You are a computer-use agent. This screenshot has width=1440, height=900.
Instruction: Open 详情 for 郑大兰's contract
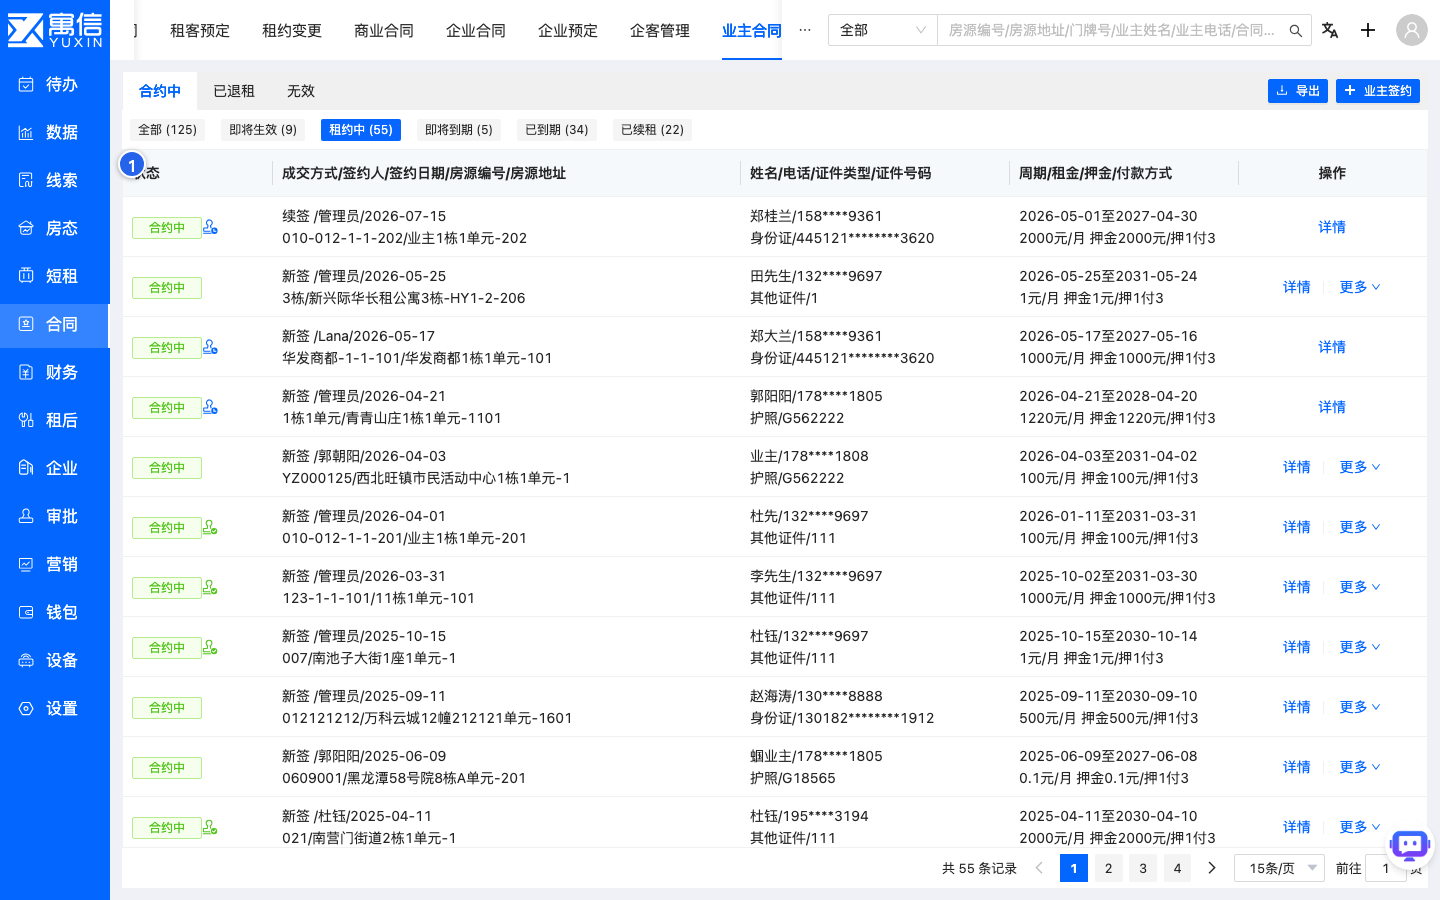(x=1332, y=347)
